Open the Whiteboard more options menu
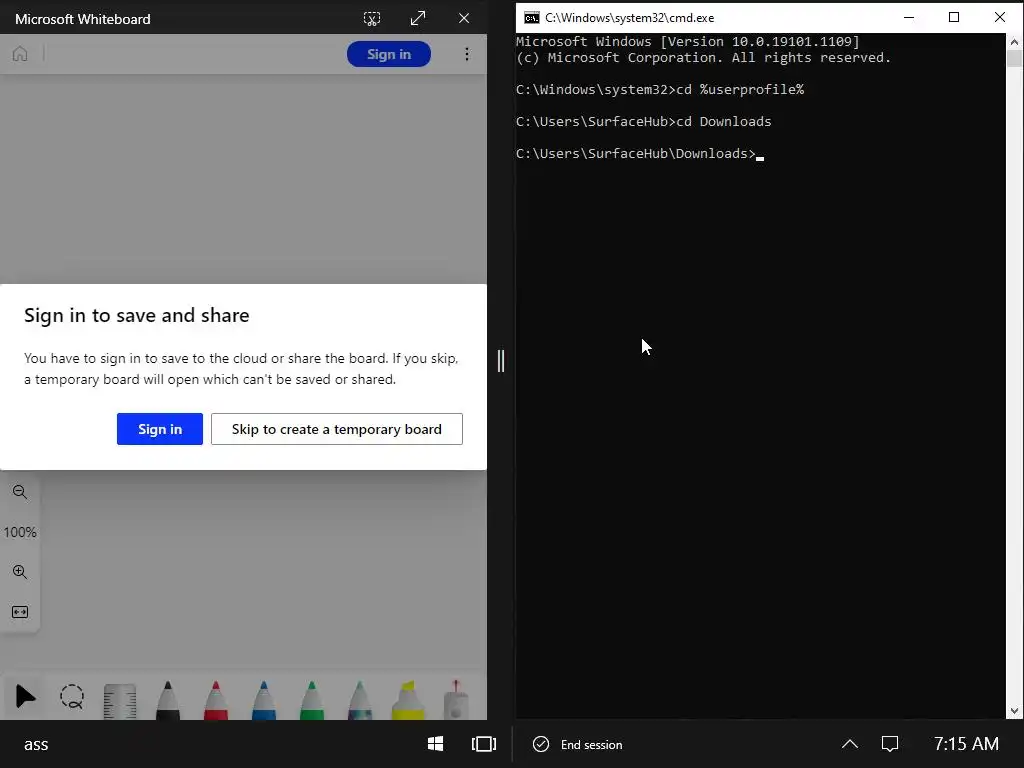The height and width of the screenshot is (768, 1024). coord(466,54)
